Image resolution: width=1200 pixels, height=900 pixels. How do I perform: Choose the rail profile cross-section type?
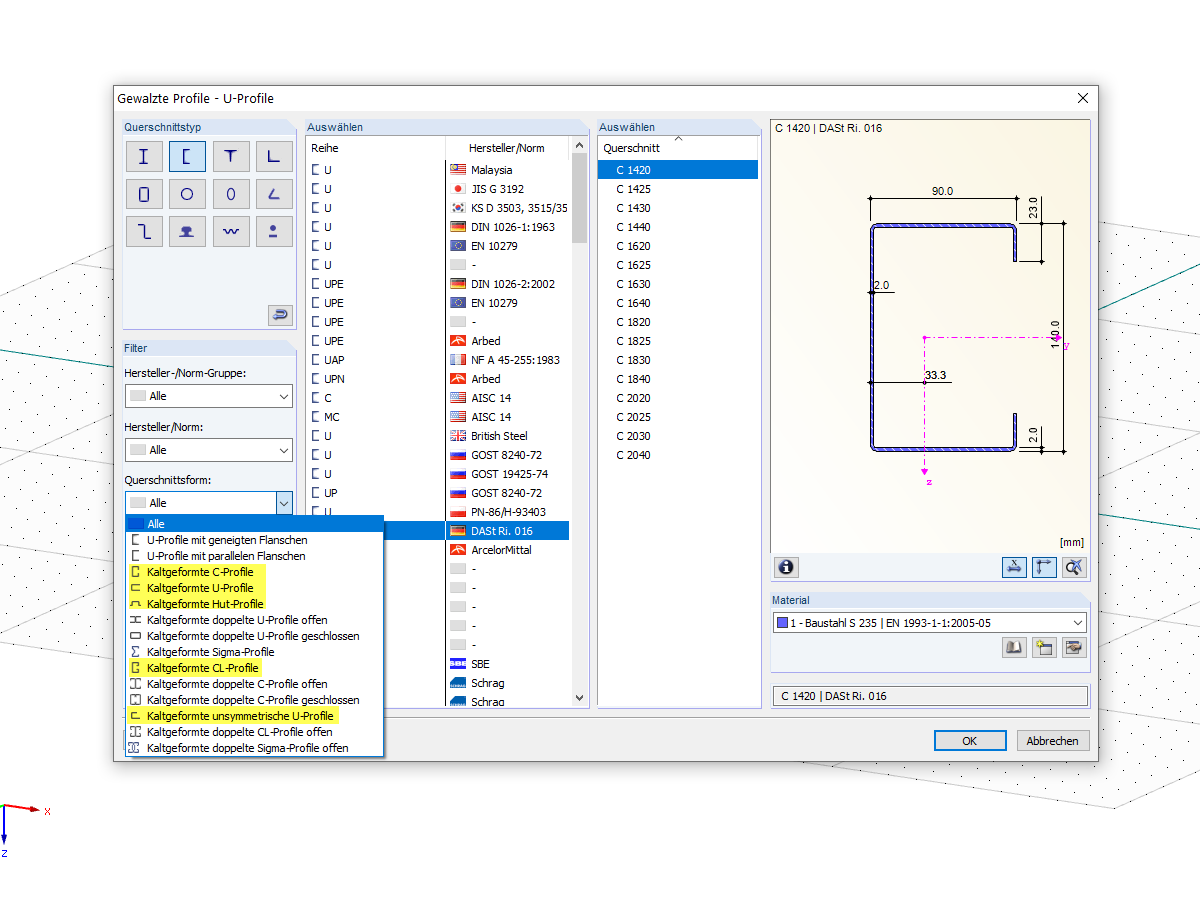click(187, 232)
